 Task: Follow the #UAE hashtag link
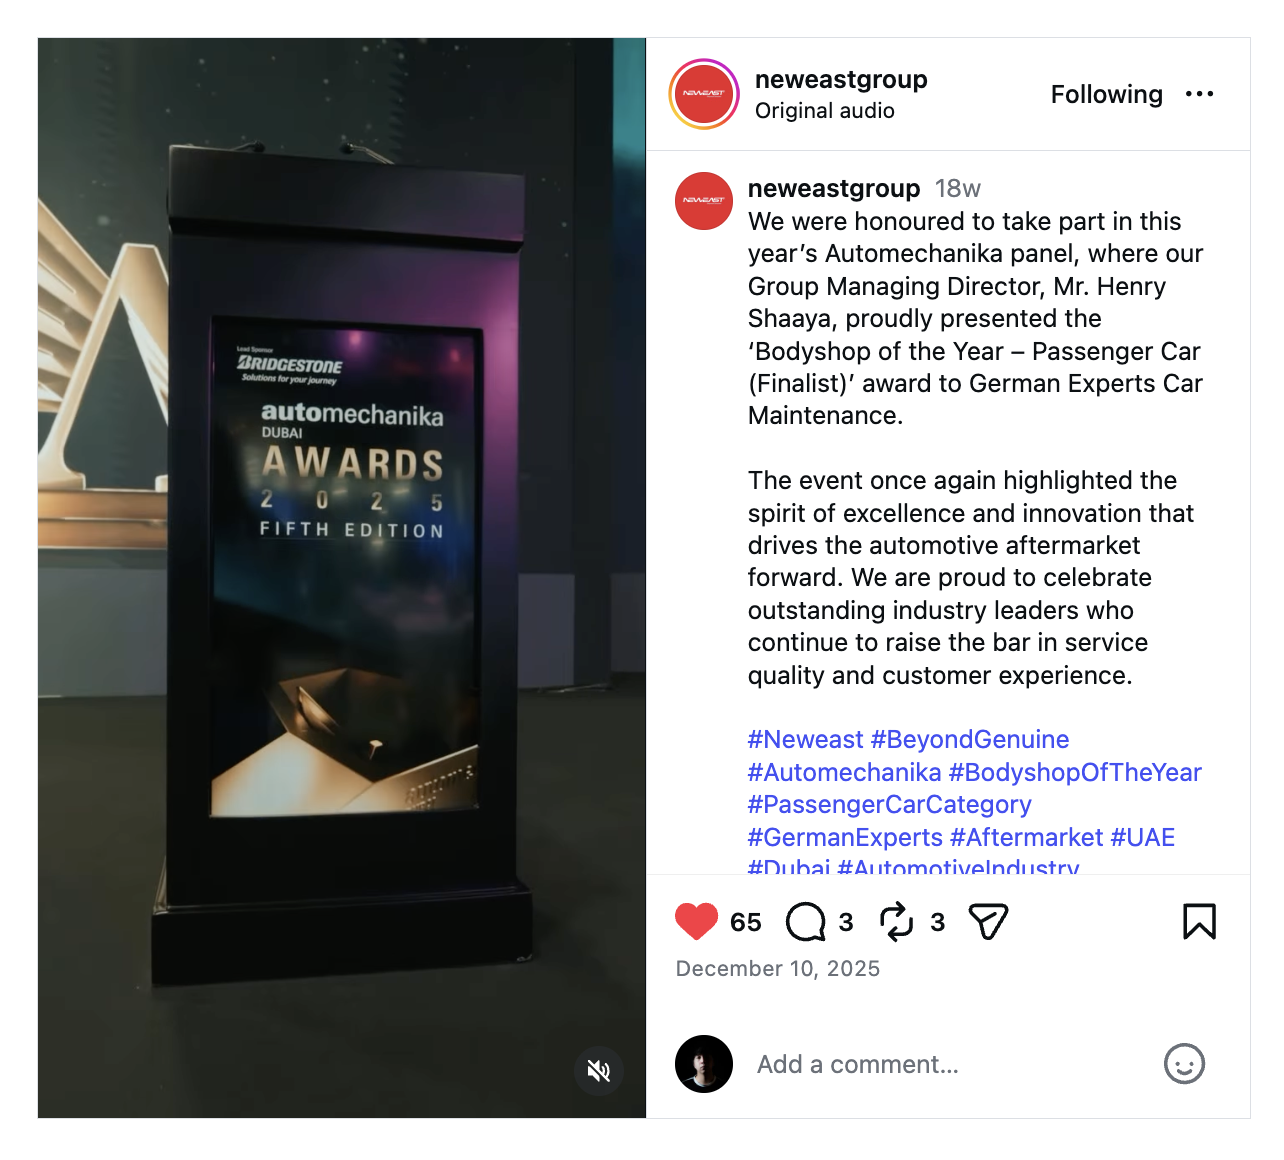point(1142,837)
